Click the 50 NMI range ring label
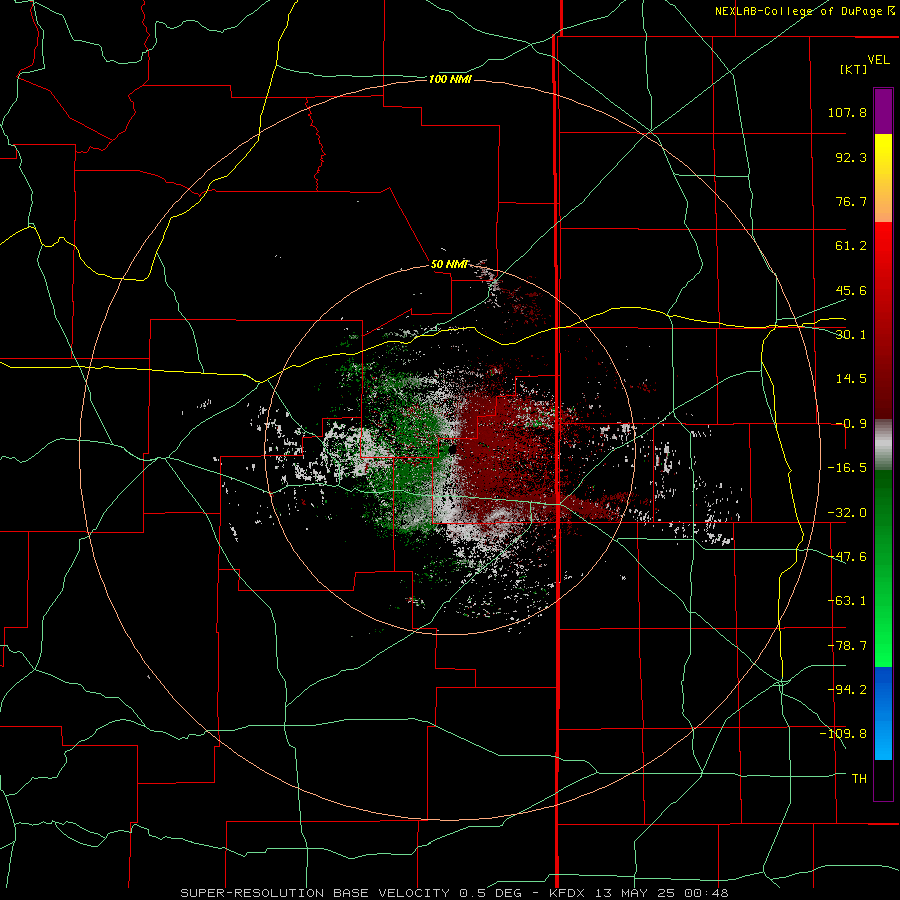 coord(449,264)
